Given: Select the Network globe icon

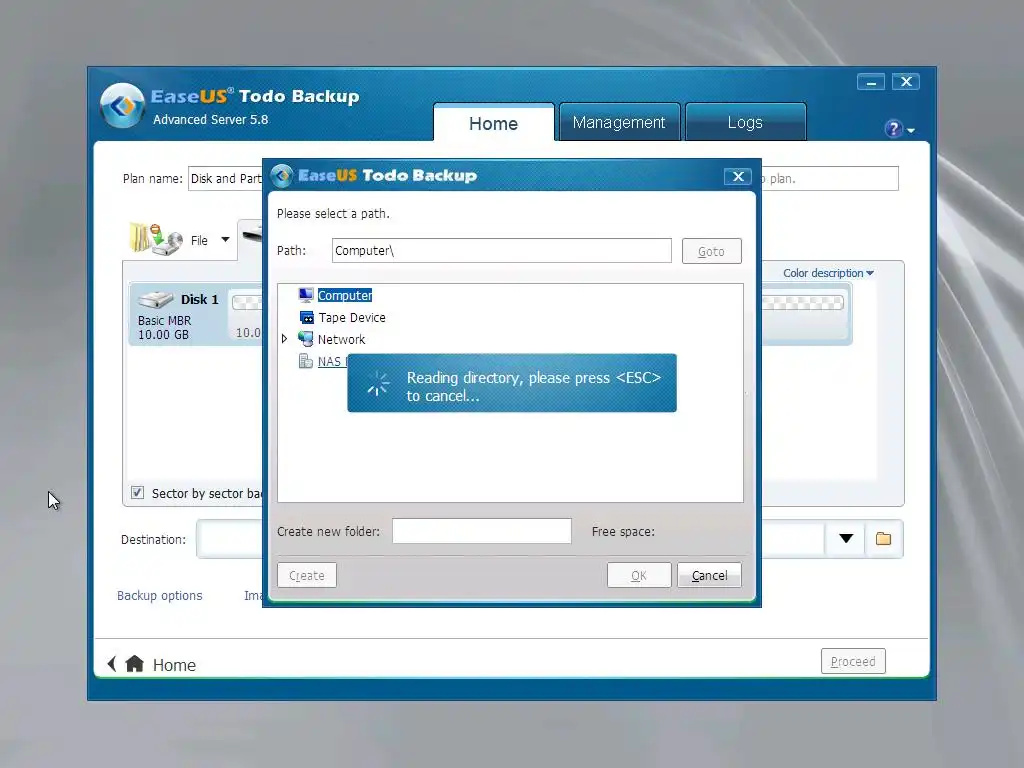Looking at the screenshot, I should tap(306, 339).
